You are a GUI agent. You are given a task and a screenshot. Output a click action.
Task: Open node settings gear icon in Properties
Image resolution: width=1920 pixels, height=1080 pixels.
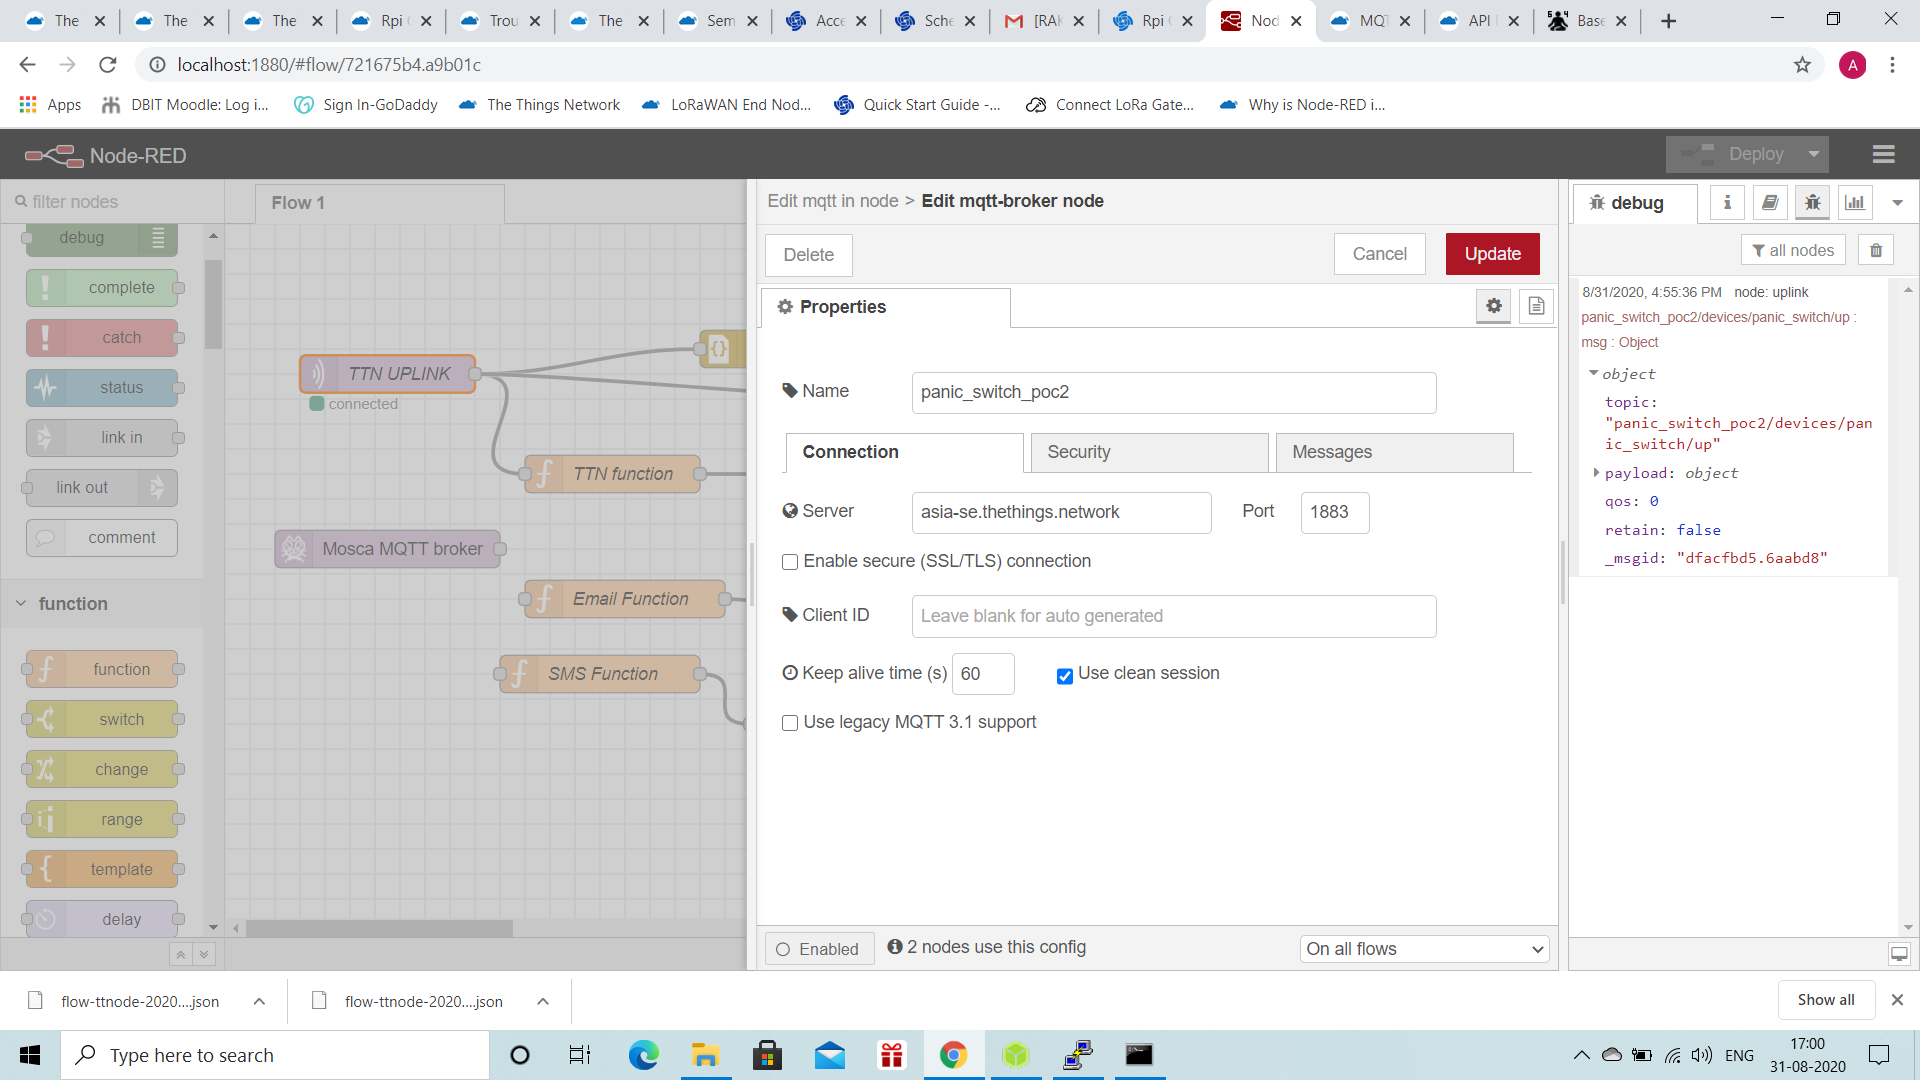coord(1494,306)
